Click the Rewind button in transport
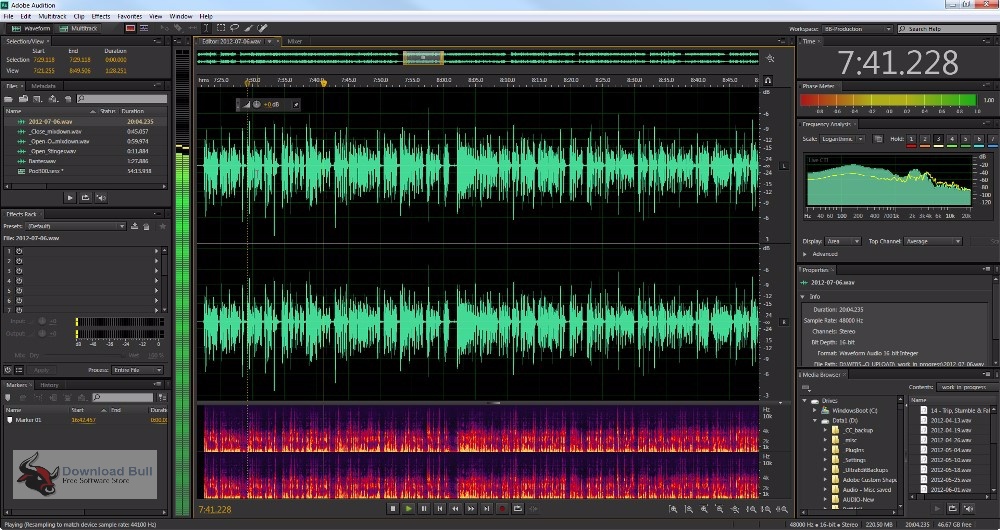 [x=455, y=508]
